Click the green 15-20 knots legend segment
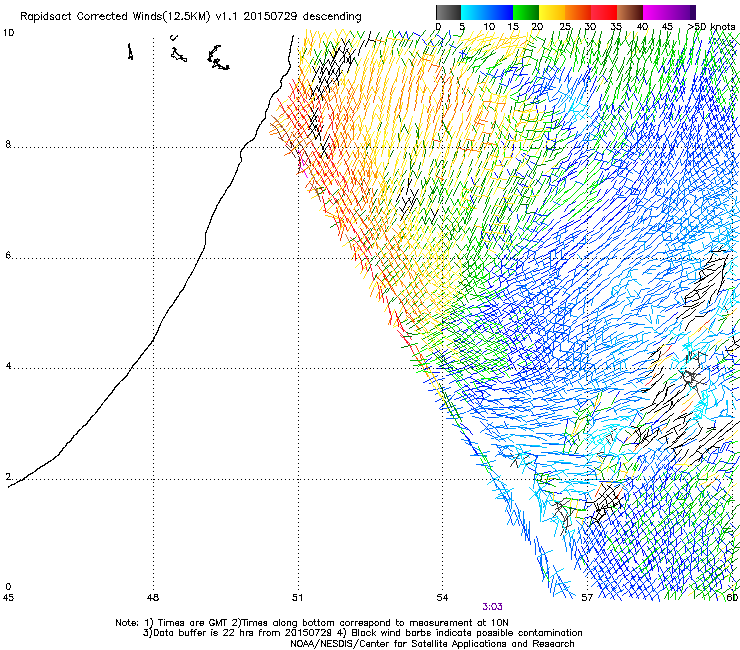740x650 pixels. click(526, 12)
